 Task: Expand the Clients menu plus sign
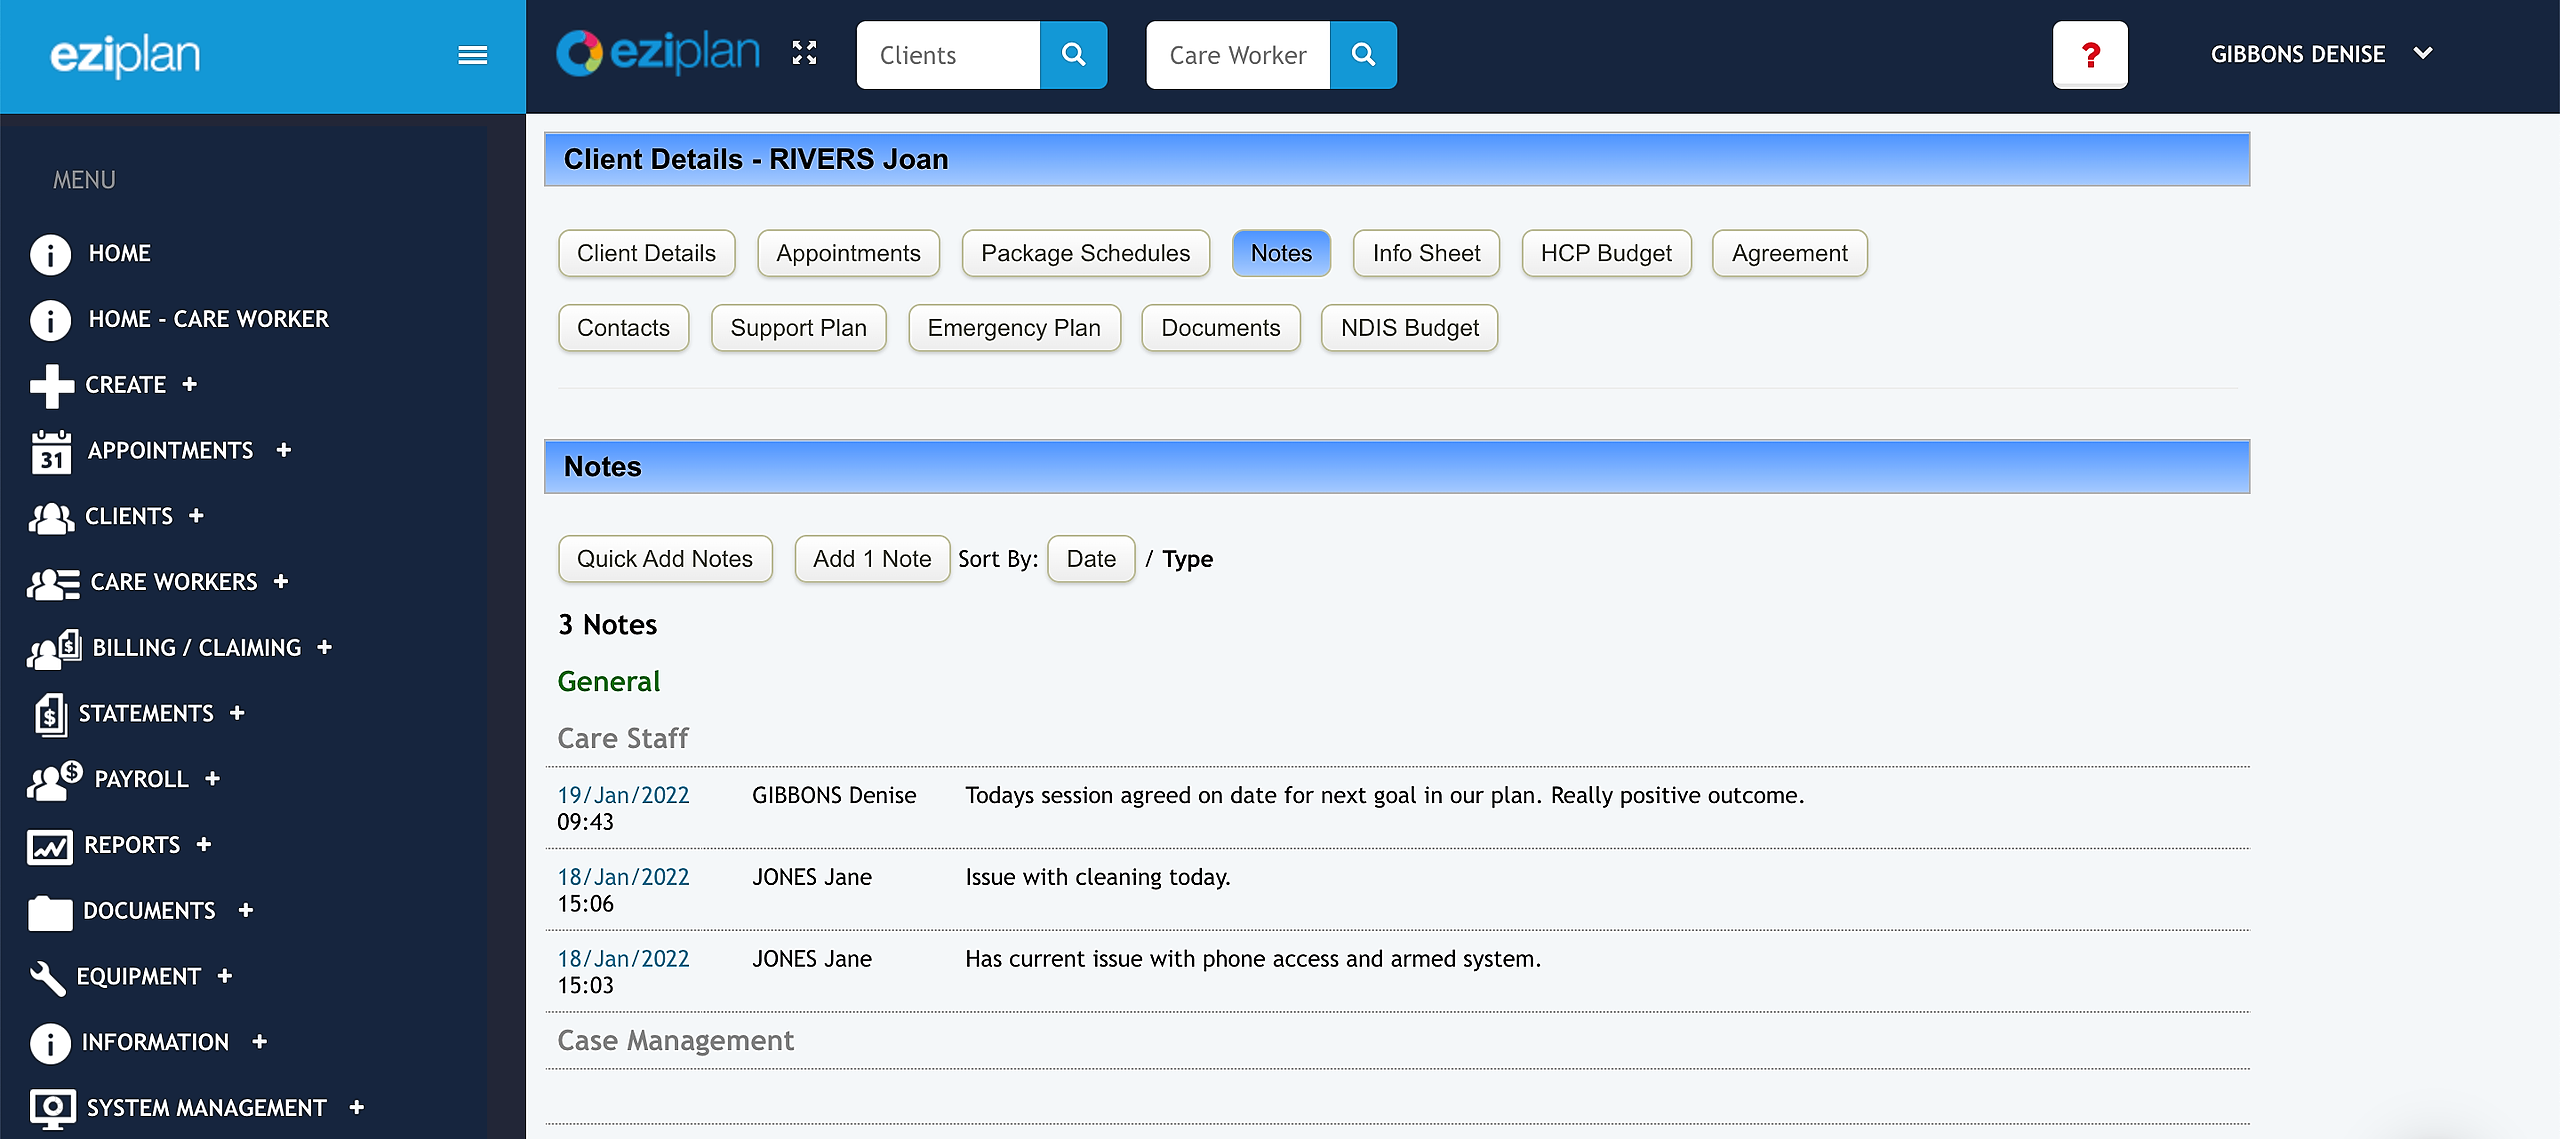click(x=196, y=516)
